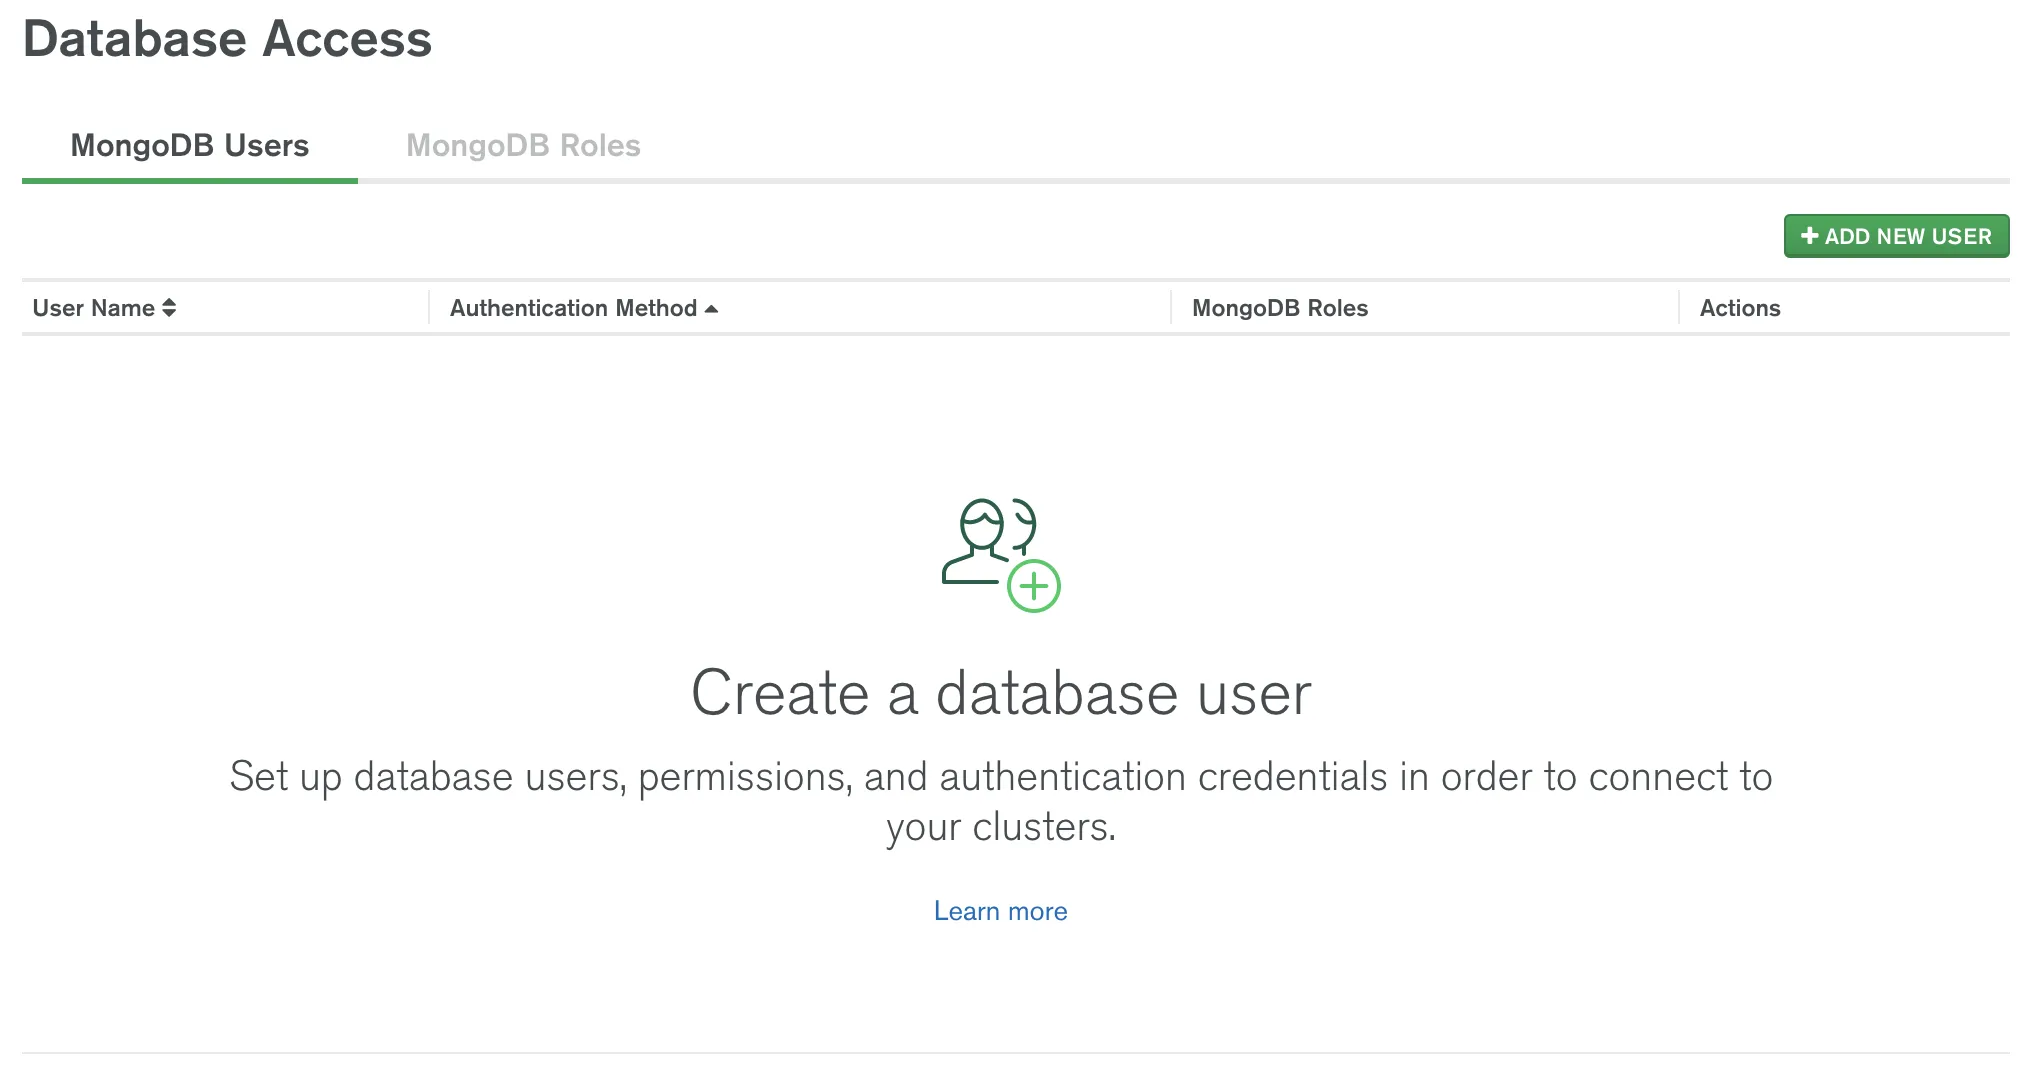The image size is (2030, 1076).
Task: Open the Learn more link
Action: click(1000, 911)
